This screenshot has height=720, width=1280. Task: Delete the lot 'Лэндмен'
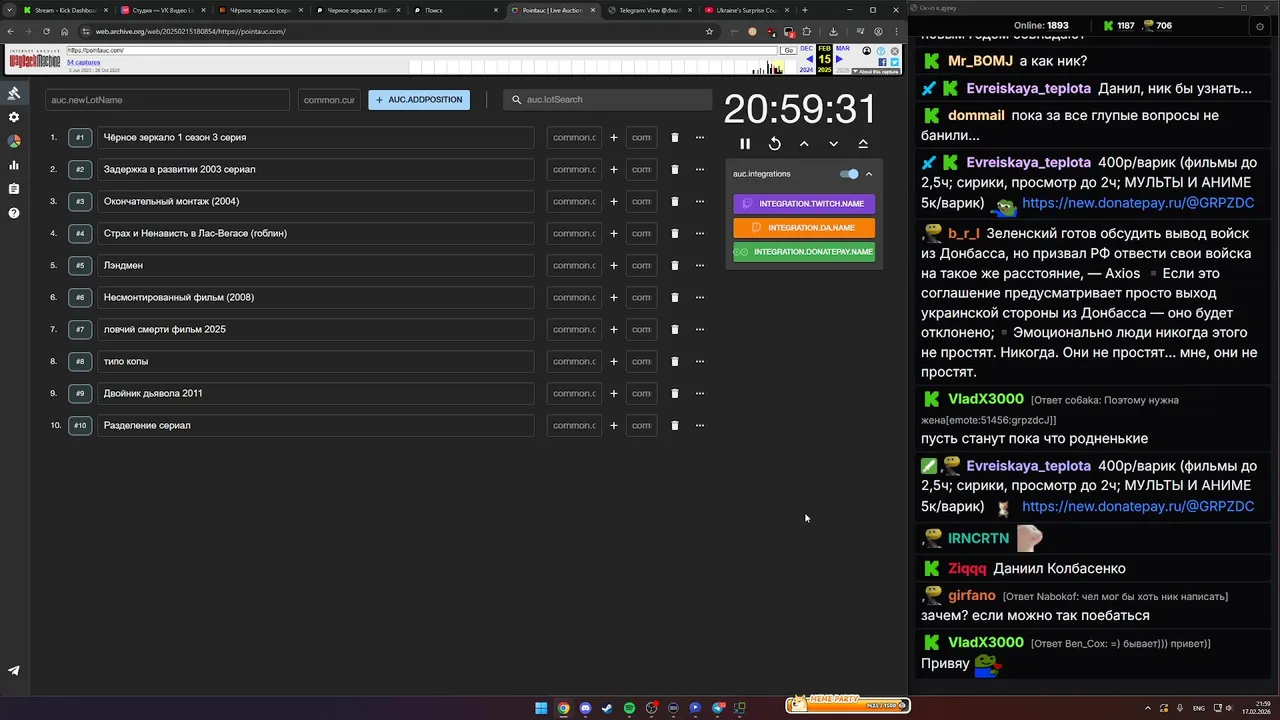click(x=674, y=265)
